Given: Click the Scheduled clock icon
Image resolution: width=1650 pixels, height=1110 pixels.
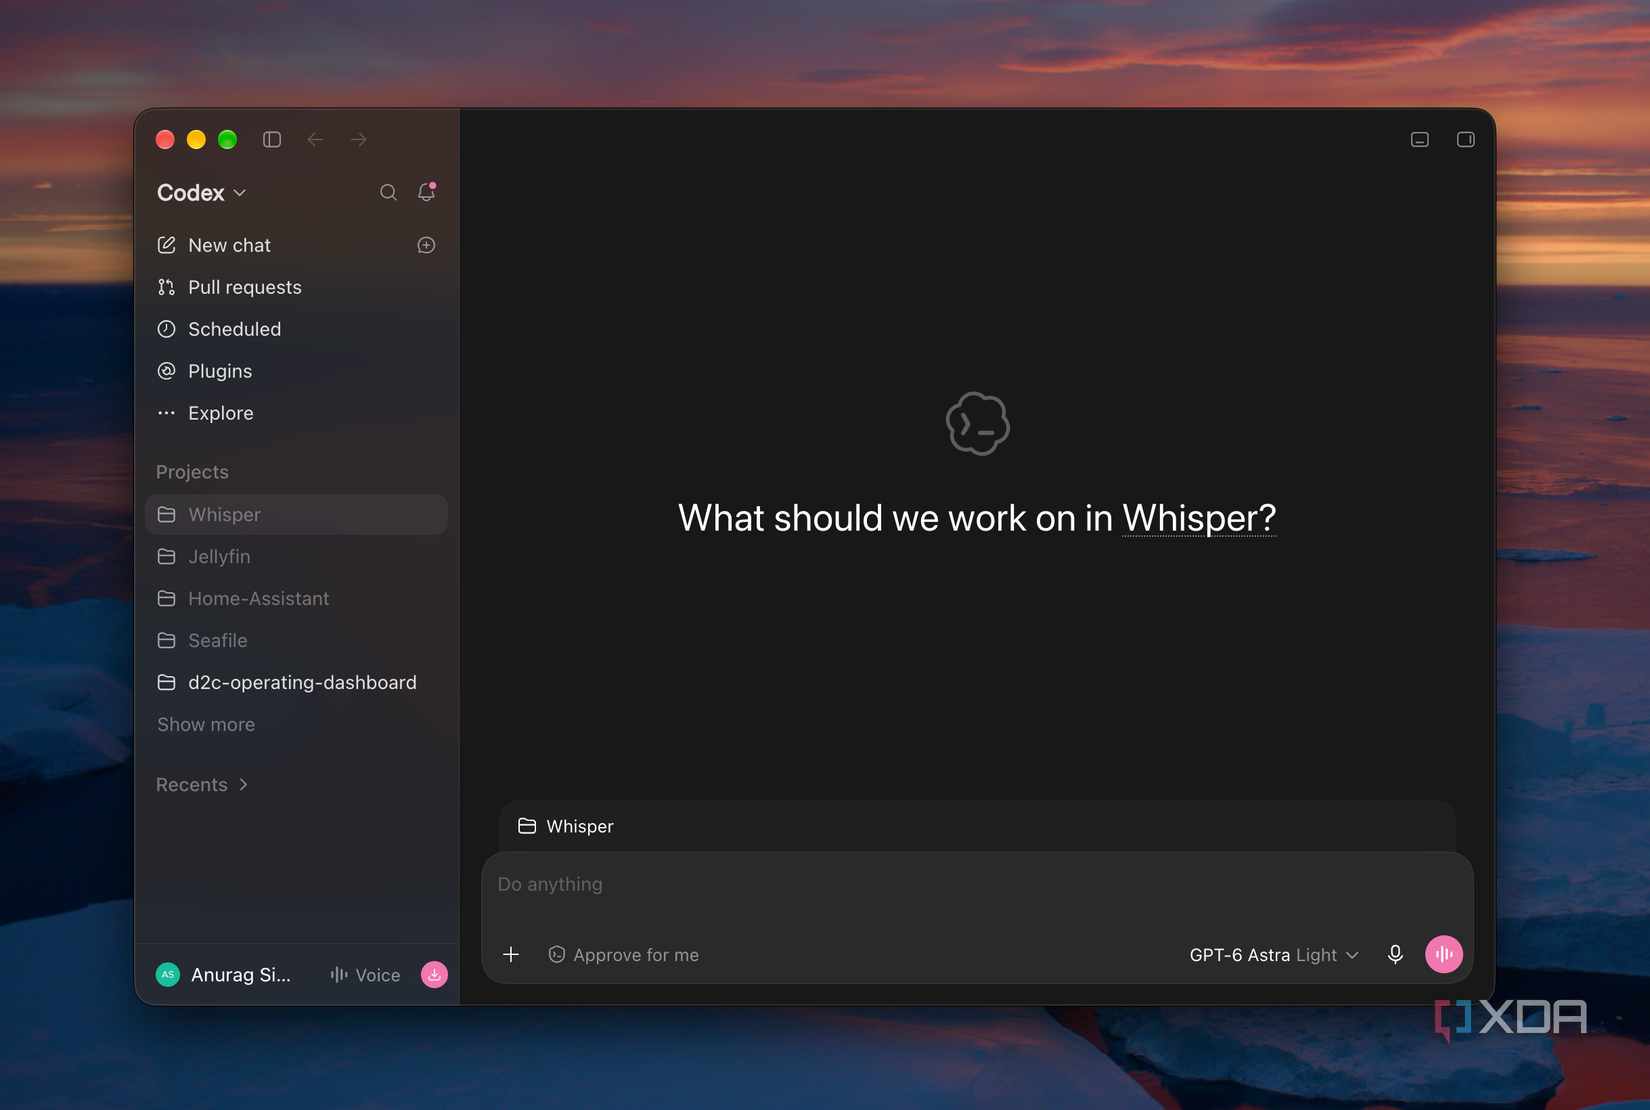Looking at the screenshot, I should [x=167, y=329].
